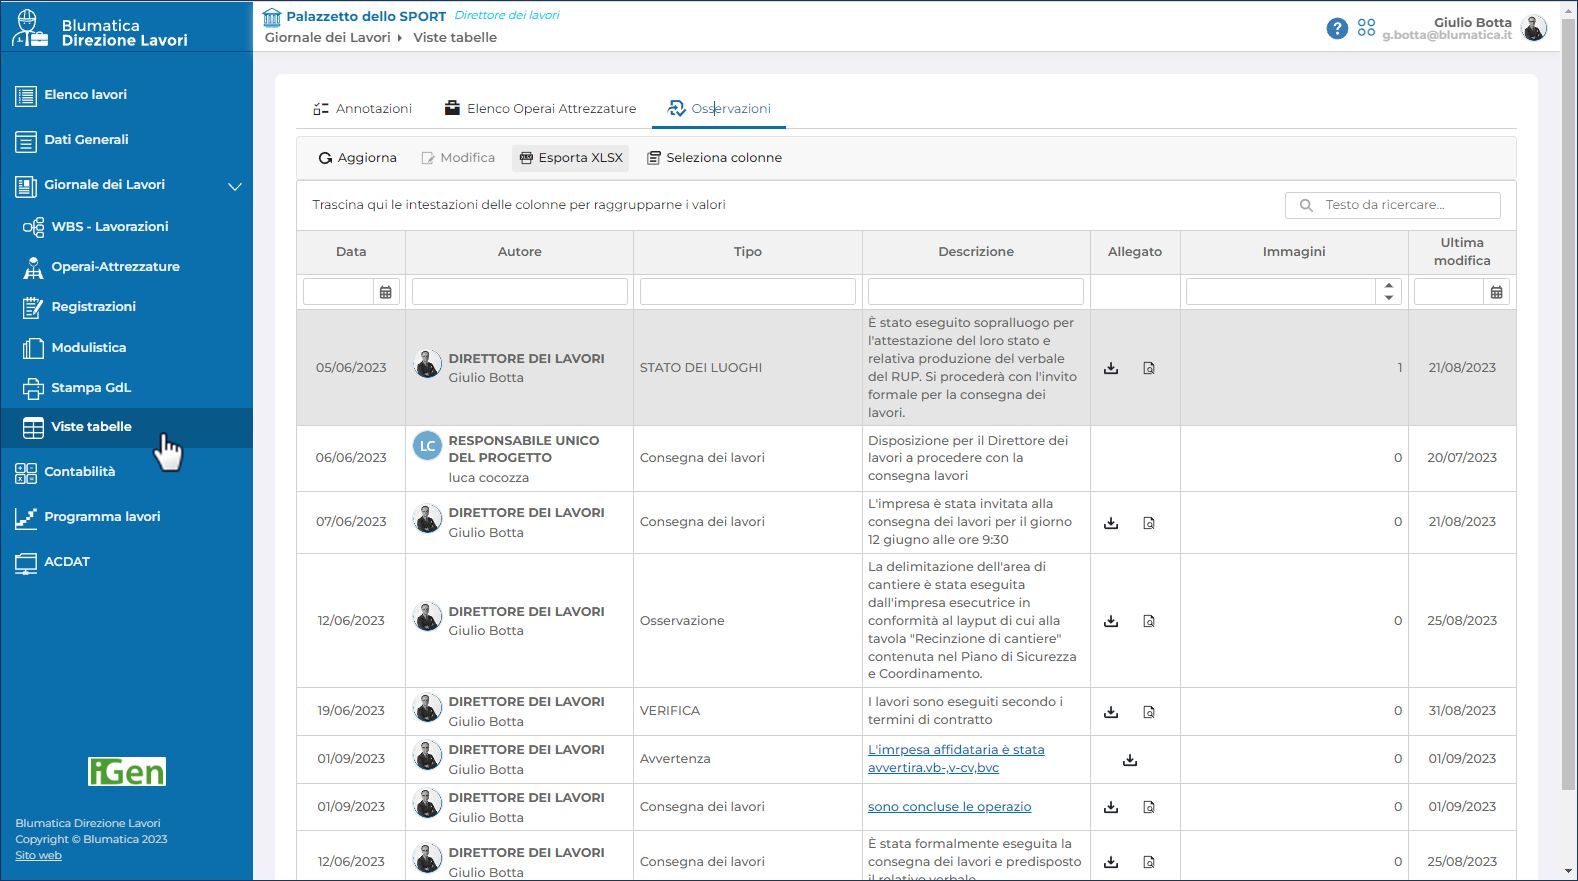
Task: Open the apps grid icon in header
Action: (x=1366, y=28)
